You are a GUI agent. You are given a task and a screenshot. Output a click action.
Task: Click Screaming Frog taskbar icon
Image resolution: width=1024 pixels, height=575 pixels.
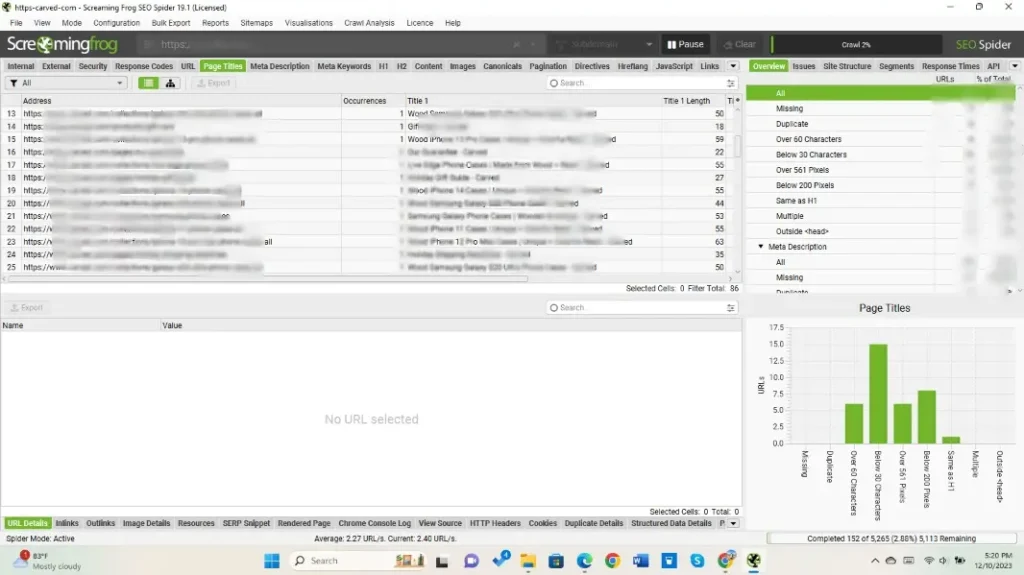point(754,561)
